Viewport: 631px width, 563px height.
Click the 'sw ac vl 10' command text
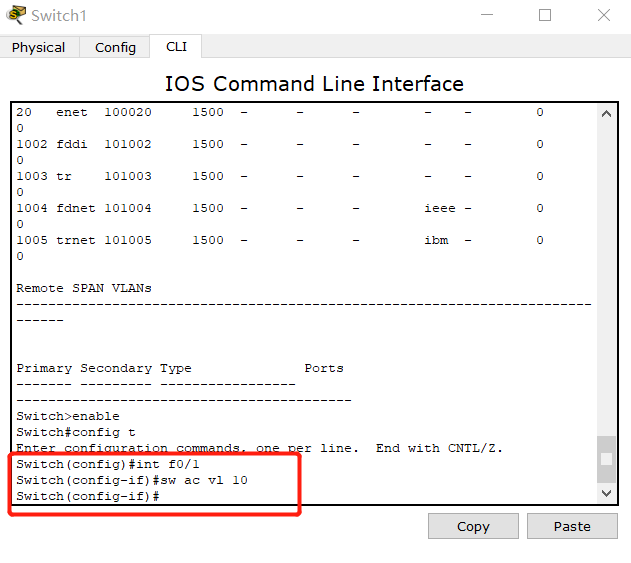204,480
